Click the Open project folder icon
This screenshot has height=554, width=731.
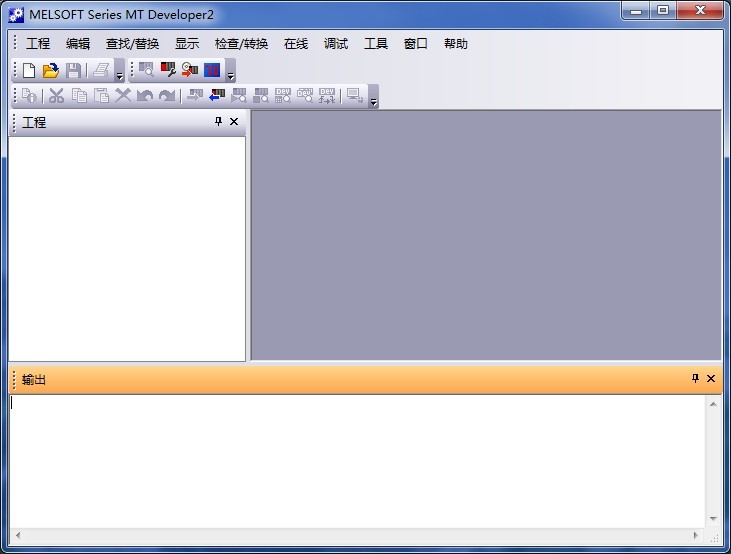(x=50, y=71)
